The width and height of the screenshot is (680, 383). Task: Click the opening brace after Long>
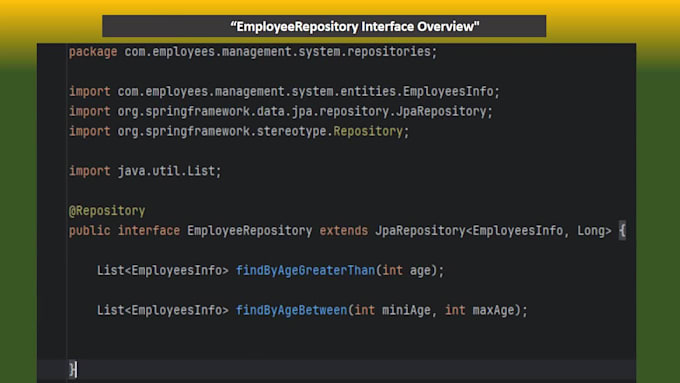pyautogui.click(x=622, y=231)
